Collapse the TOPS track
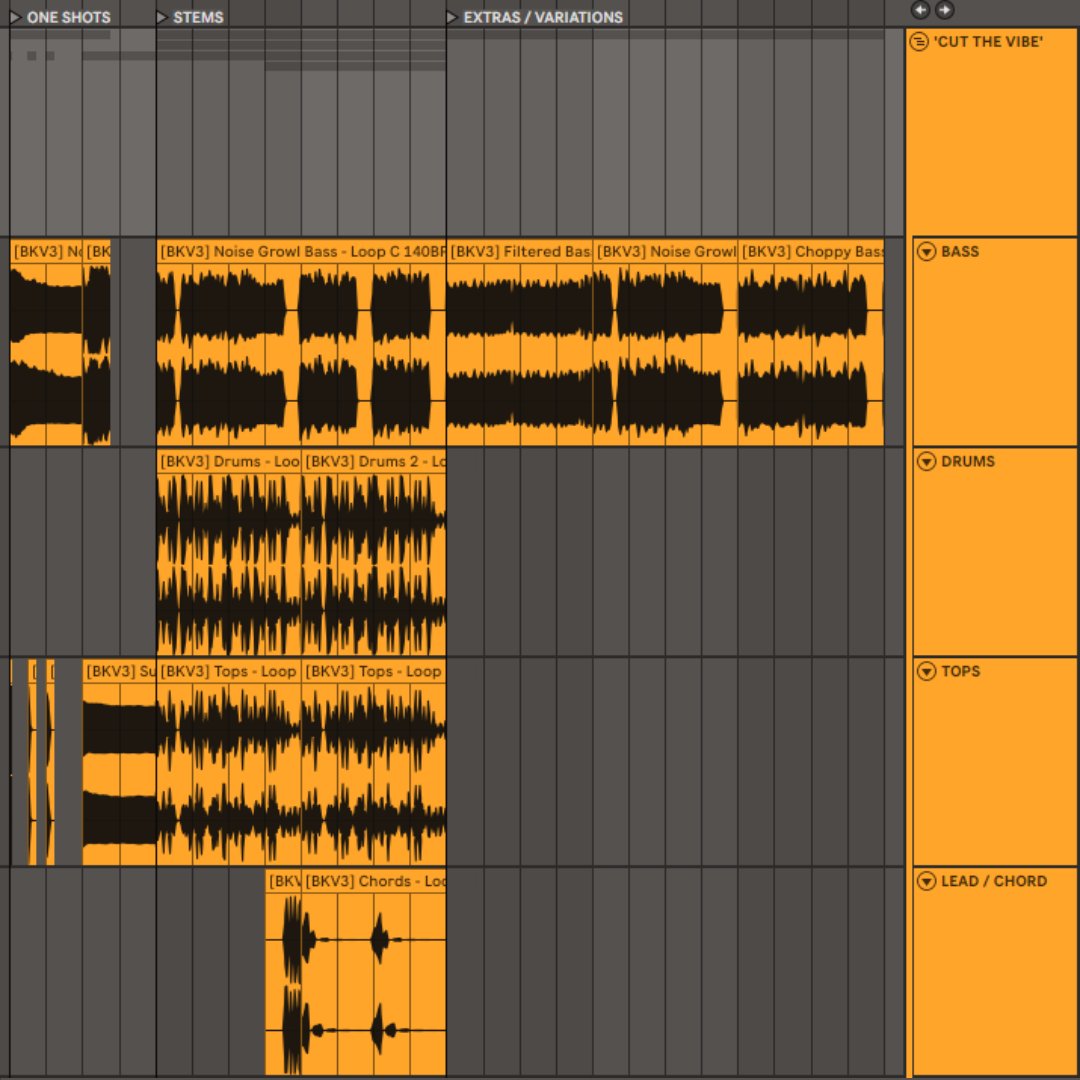This screenshot has height=1080, width=1080. click(927, 672)
